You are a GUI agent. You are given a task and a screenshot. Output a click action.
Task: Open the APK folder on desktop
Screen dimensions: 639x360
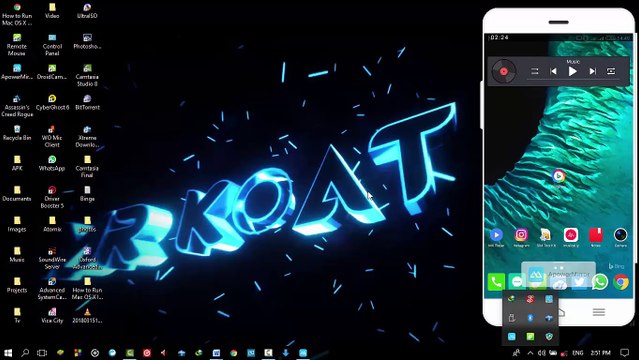[x=17, y=163]
